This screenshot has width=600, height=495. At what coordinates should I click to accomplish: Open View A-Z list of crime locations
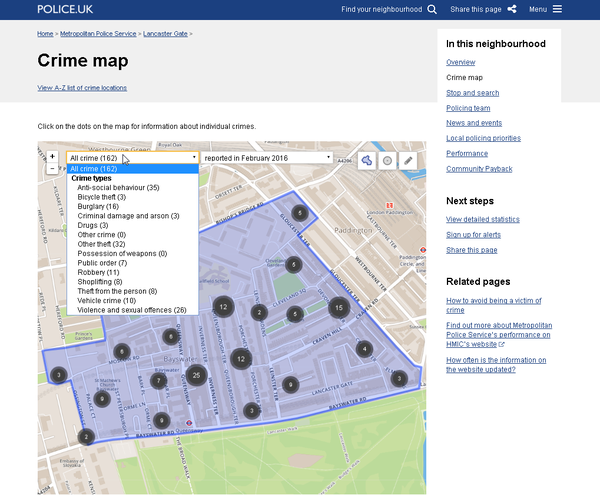[x=82, y=88]
